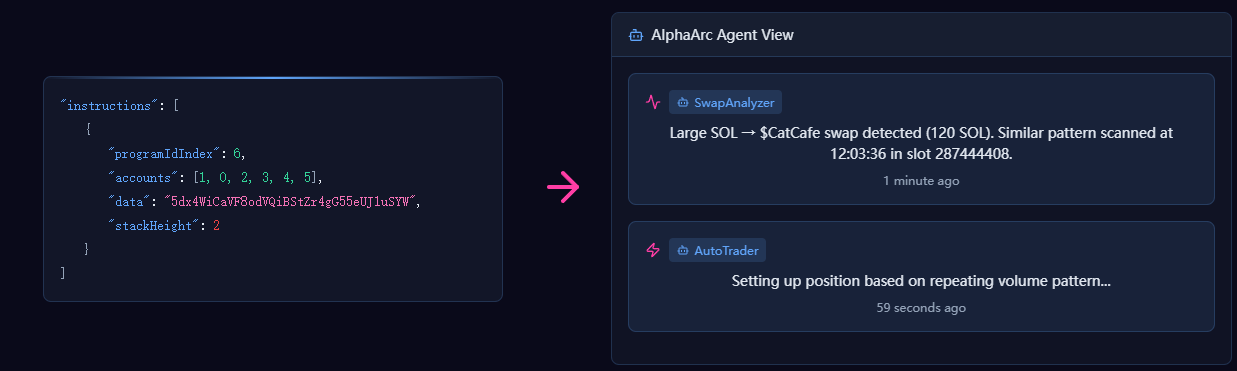The image size is (1237, 371).
Task: Click the pink right arrow between panels
Action: [x=563, y=187]
